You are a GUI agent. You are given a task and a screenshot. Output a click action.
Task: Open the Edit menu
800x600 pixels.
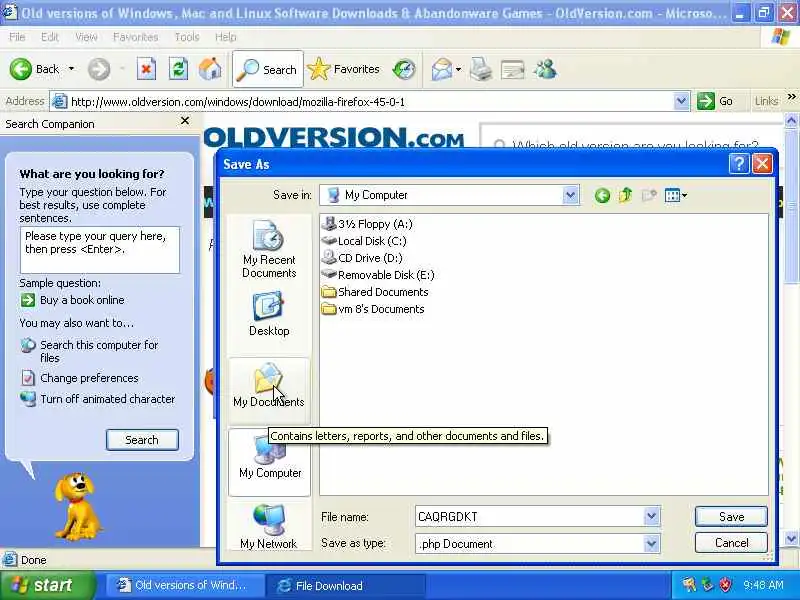click(x=49, y=37)
